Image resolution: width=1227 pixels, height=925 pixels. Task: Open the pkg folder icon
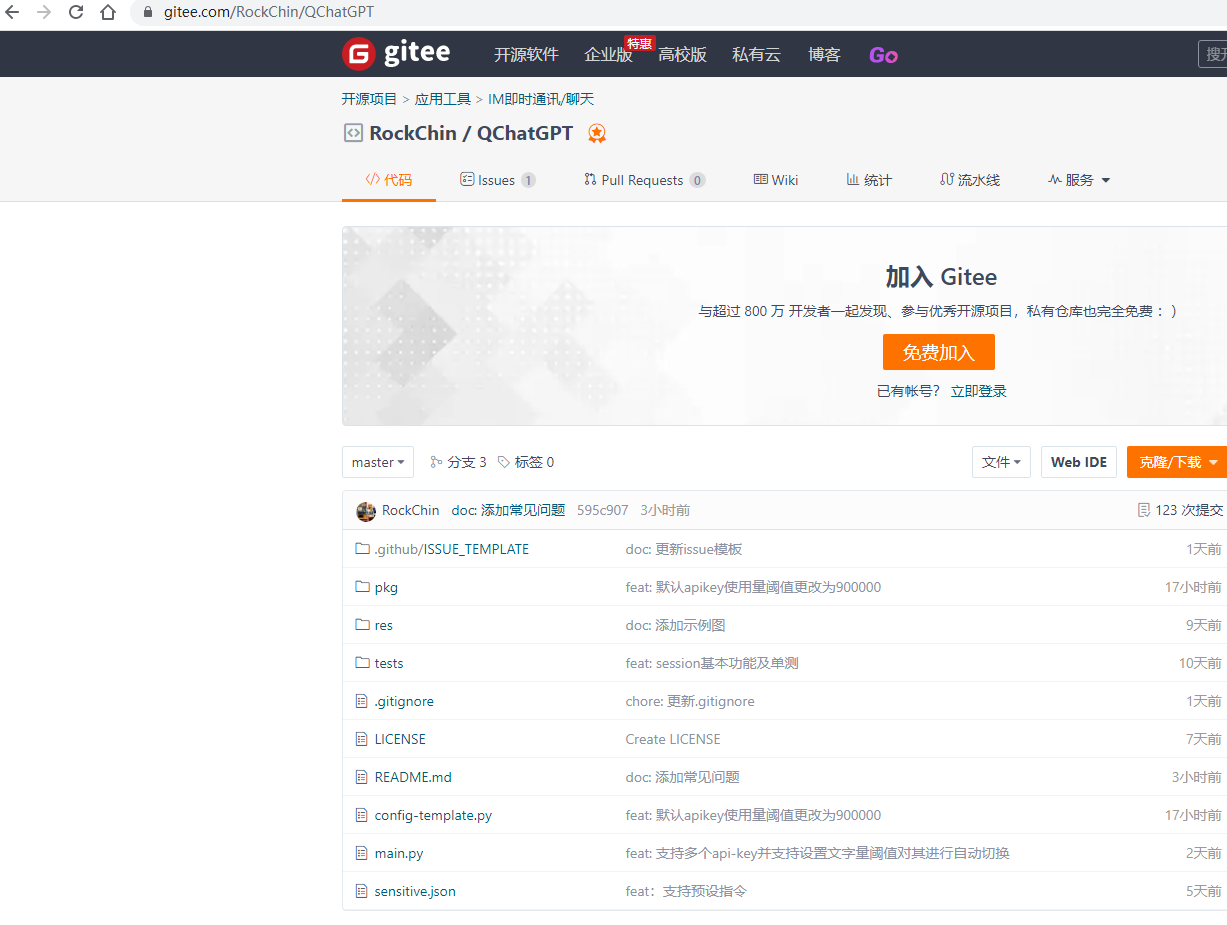[x=362, y=587]
